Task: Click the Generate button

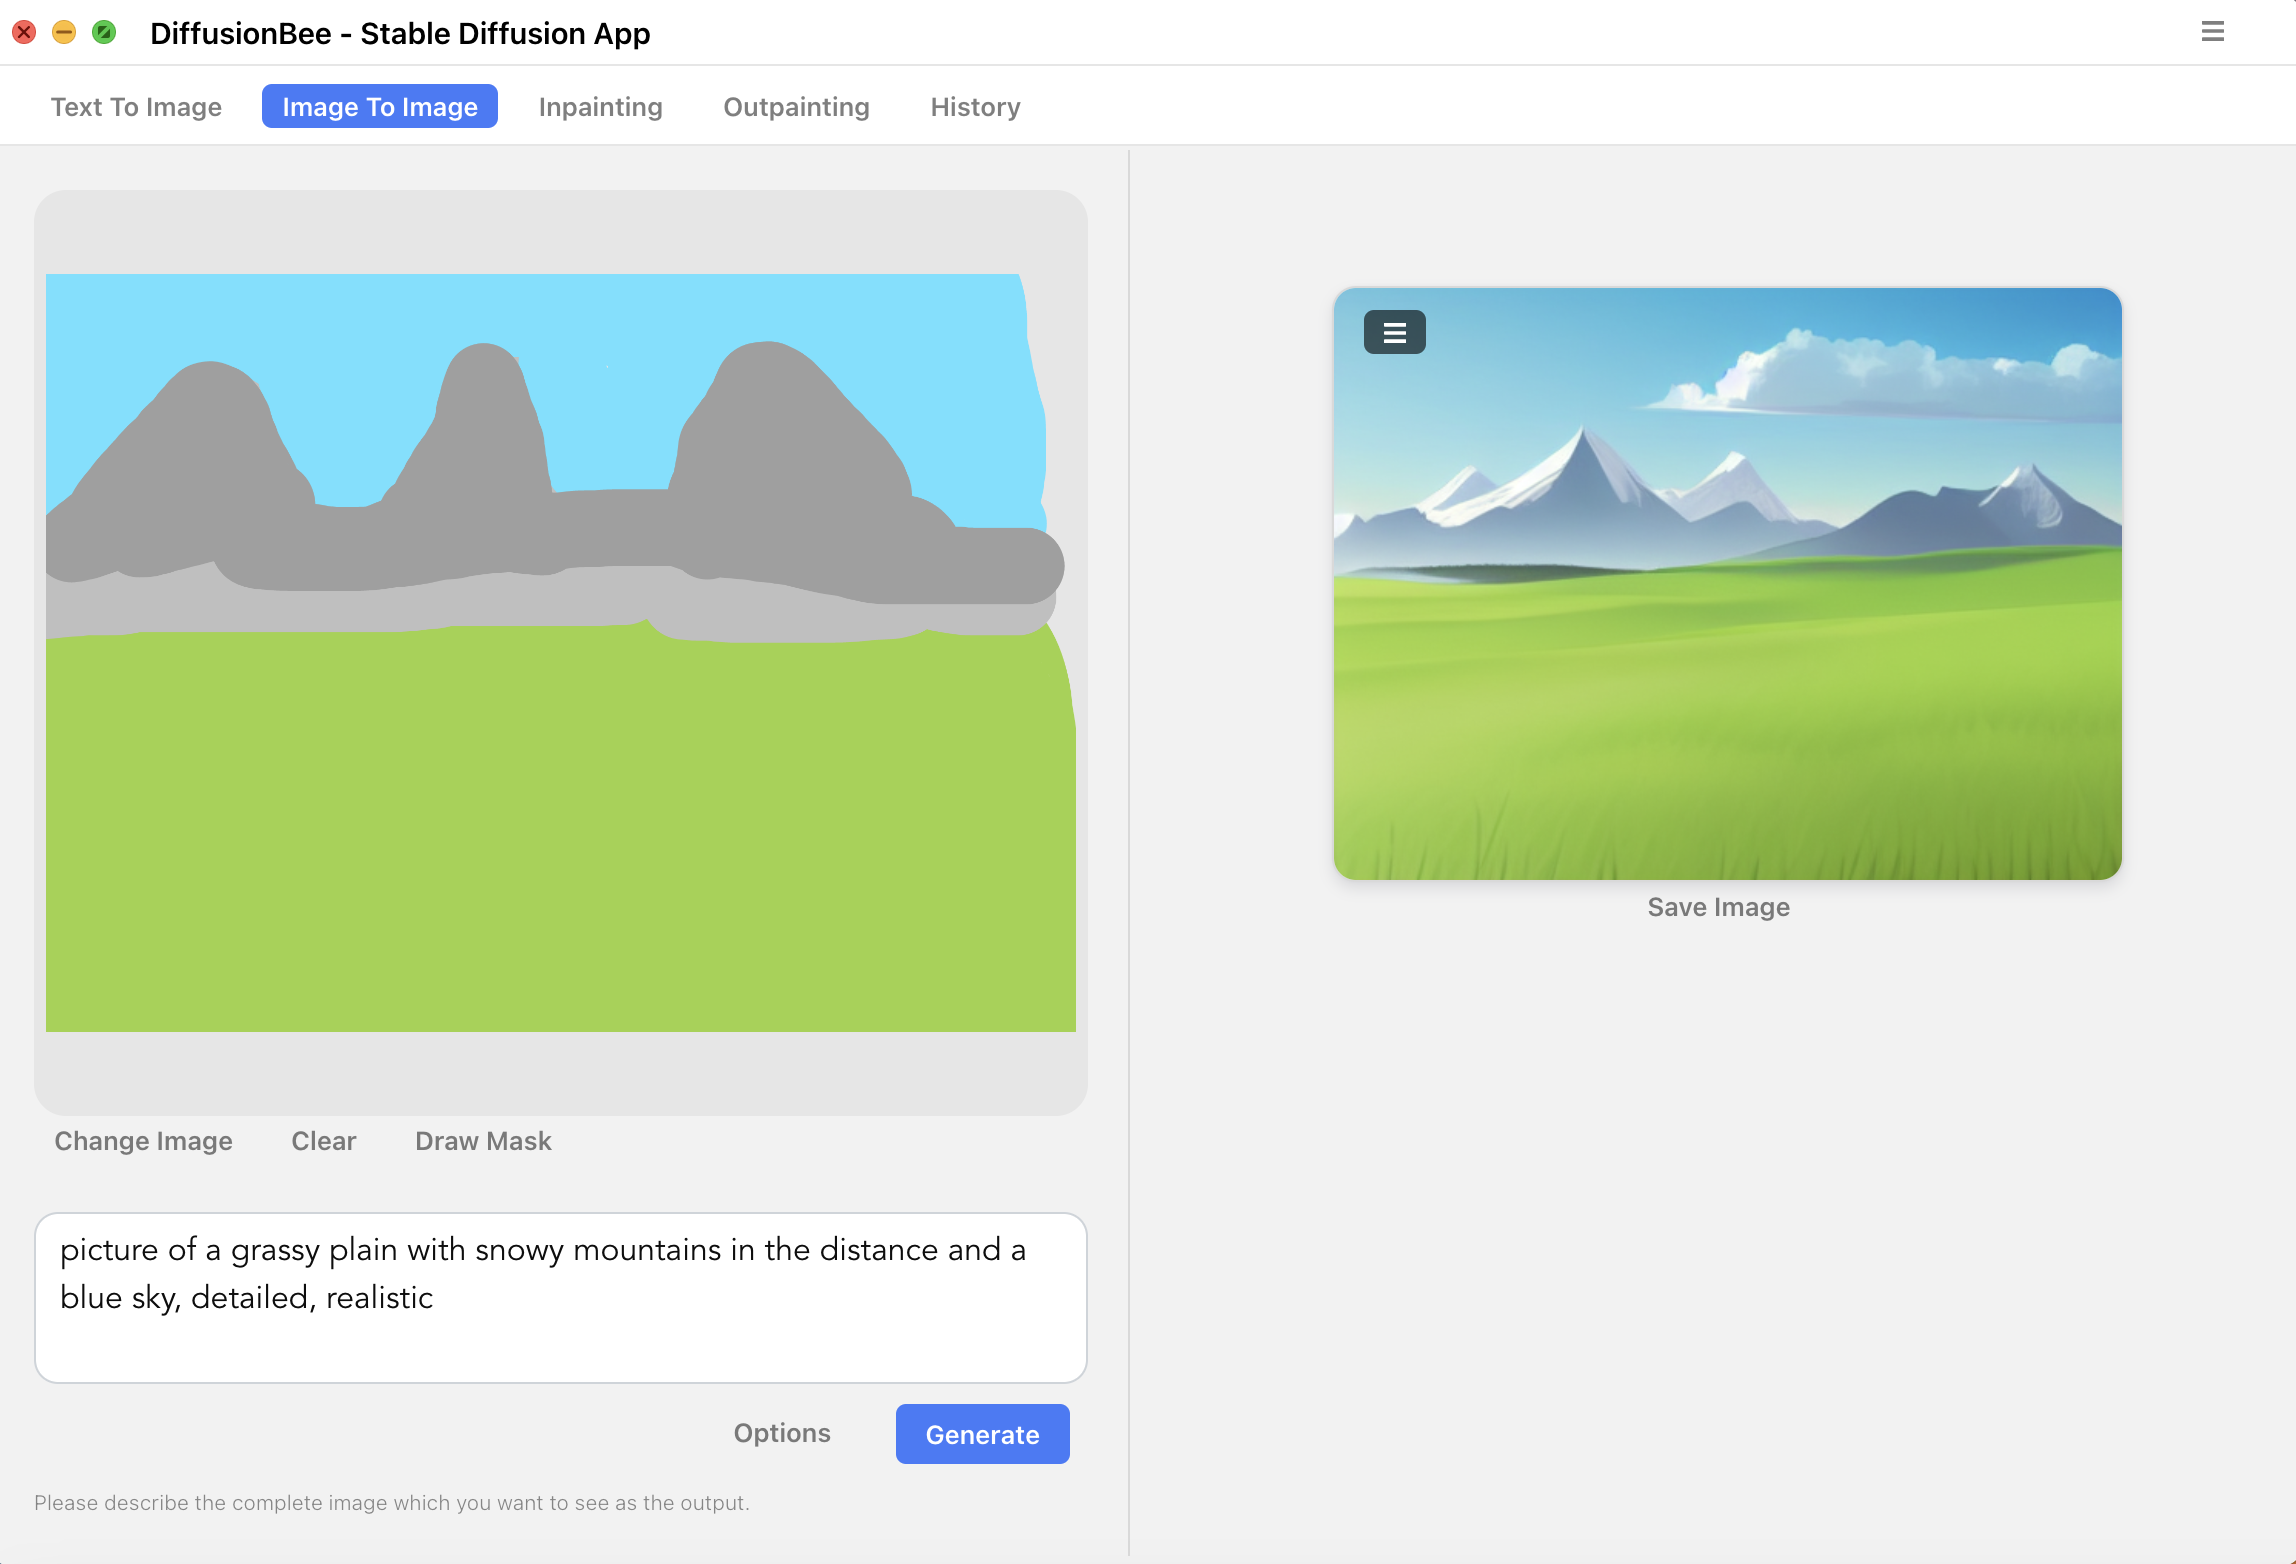Action: tap(982, 1433)
